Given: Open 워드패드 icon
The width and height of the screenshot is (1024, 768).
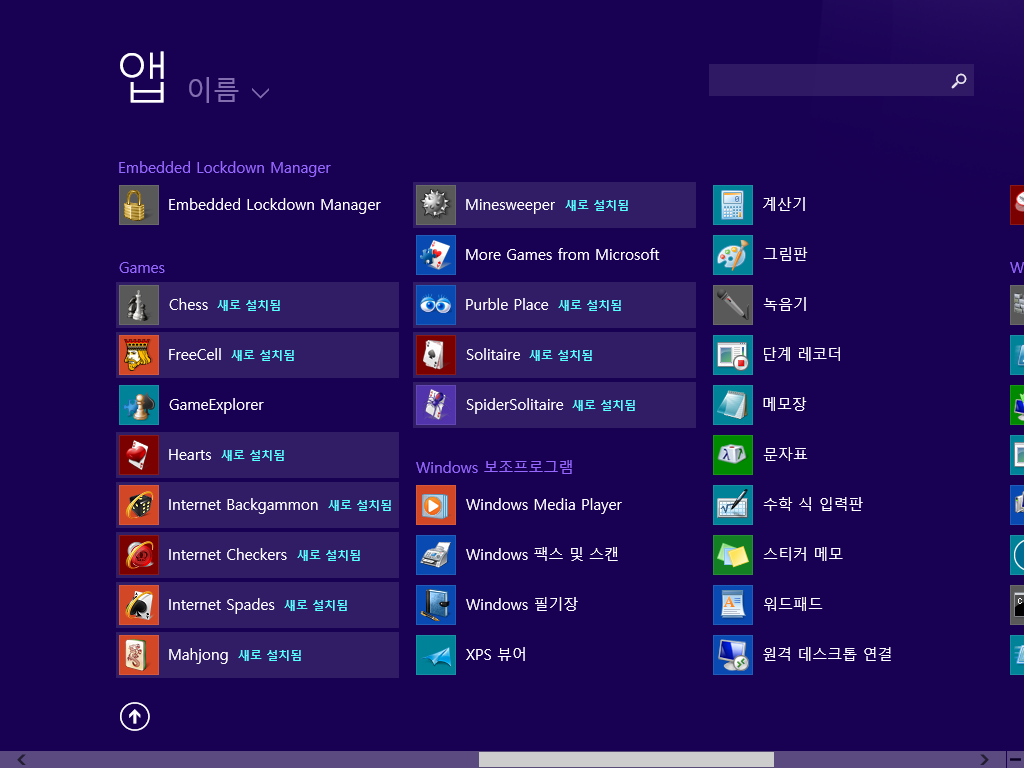Looking at the screenshot, I should click(x=733, y=605).
